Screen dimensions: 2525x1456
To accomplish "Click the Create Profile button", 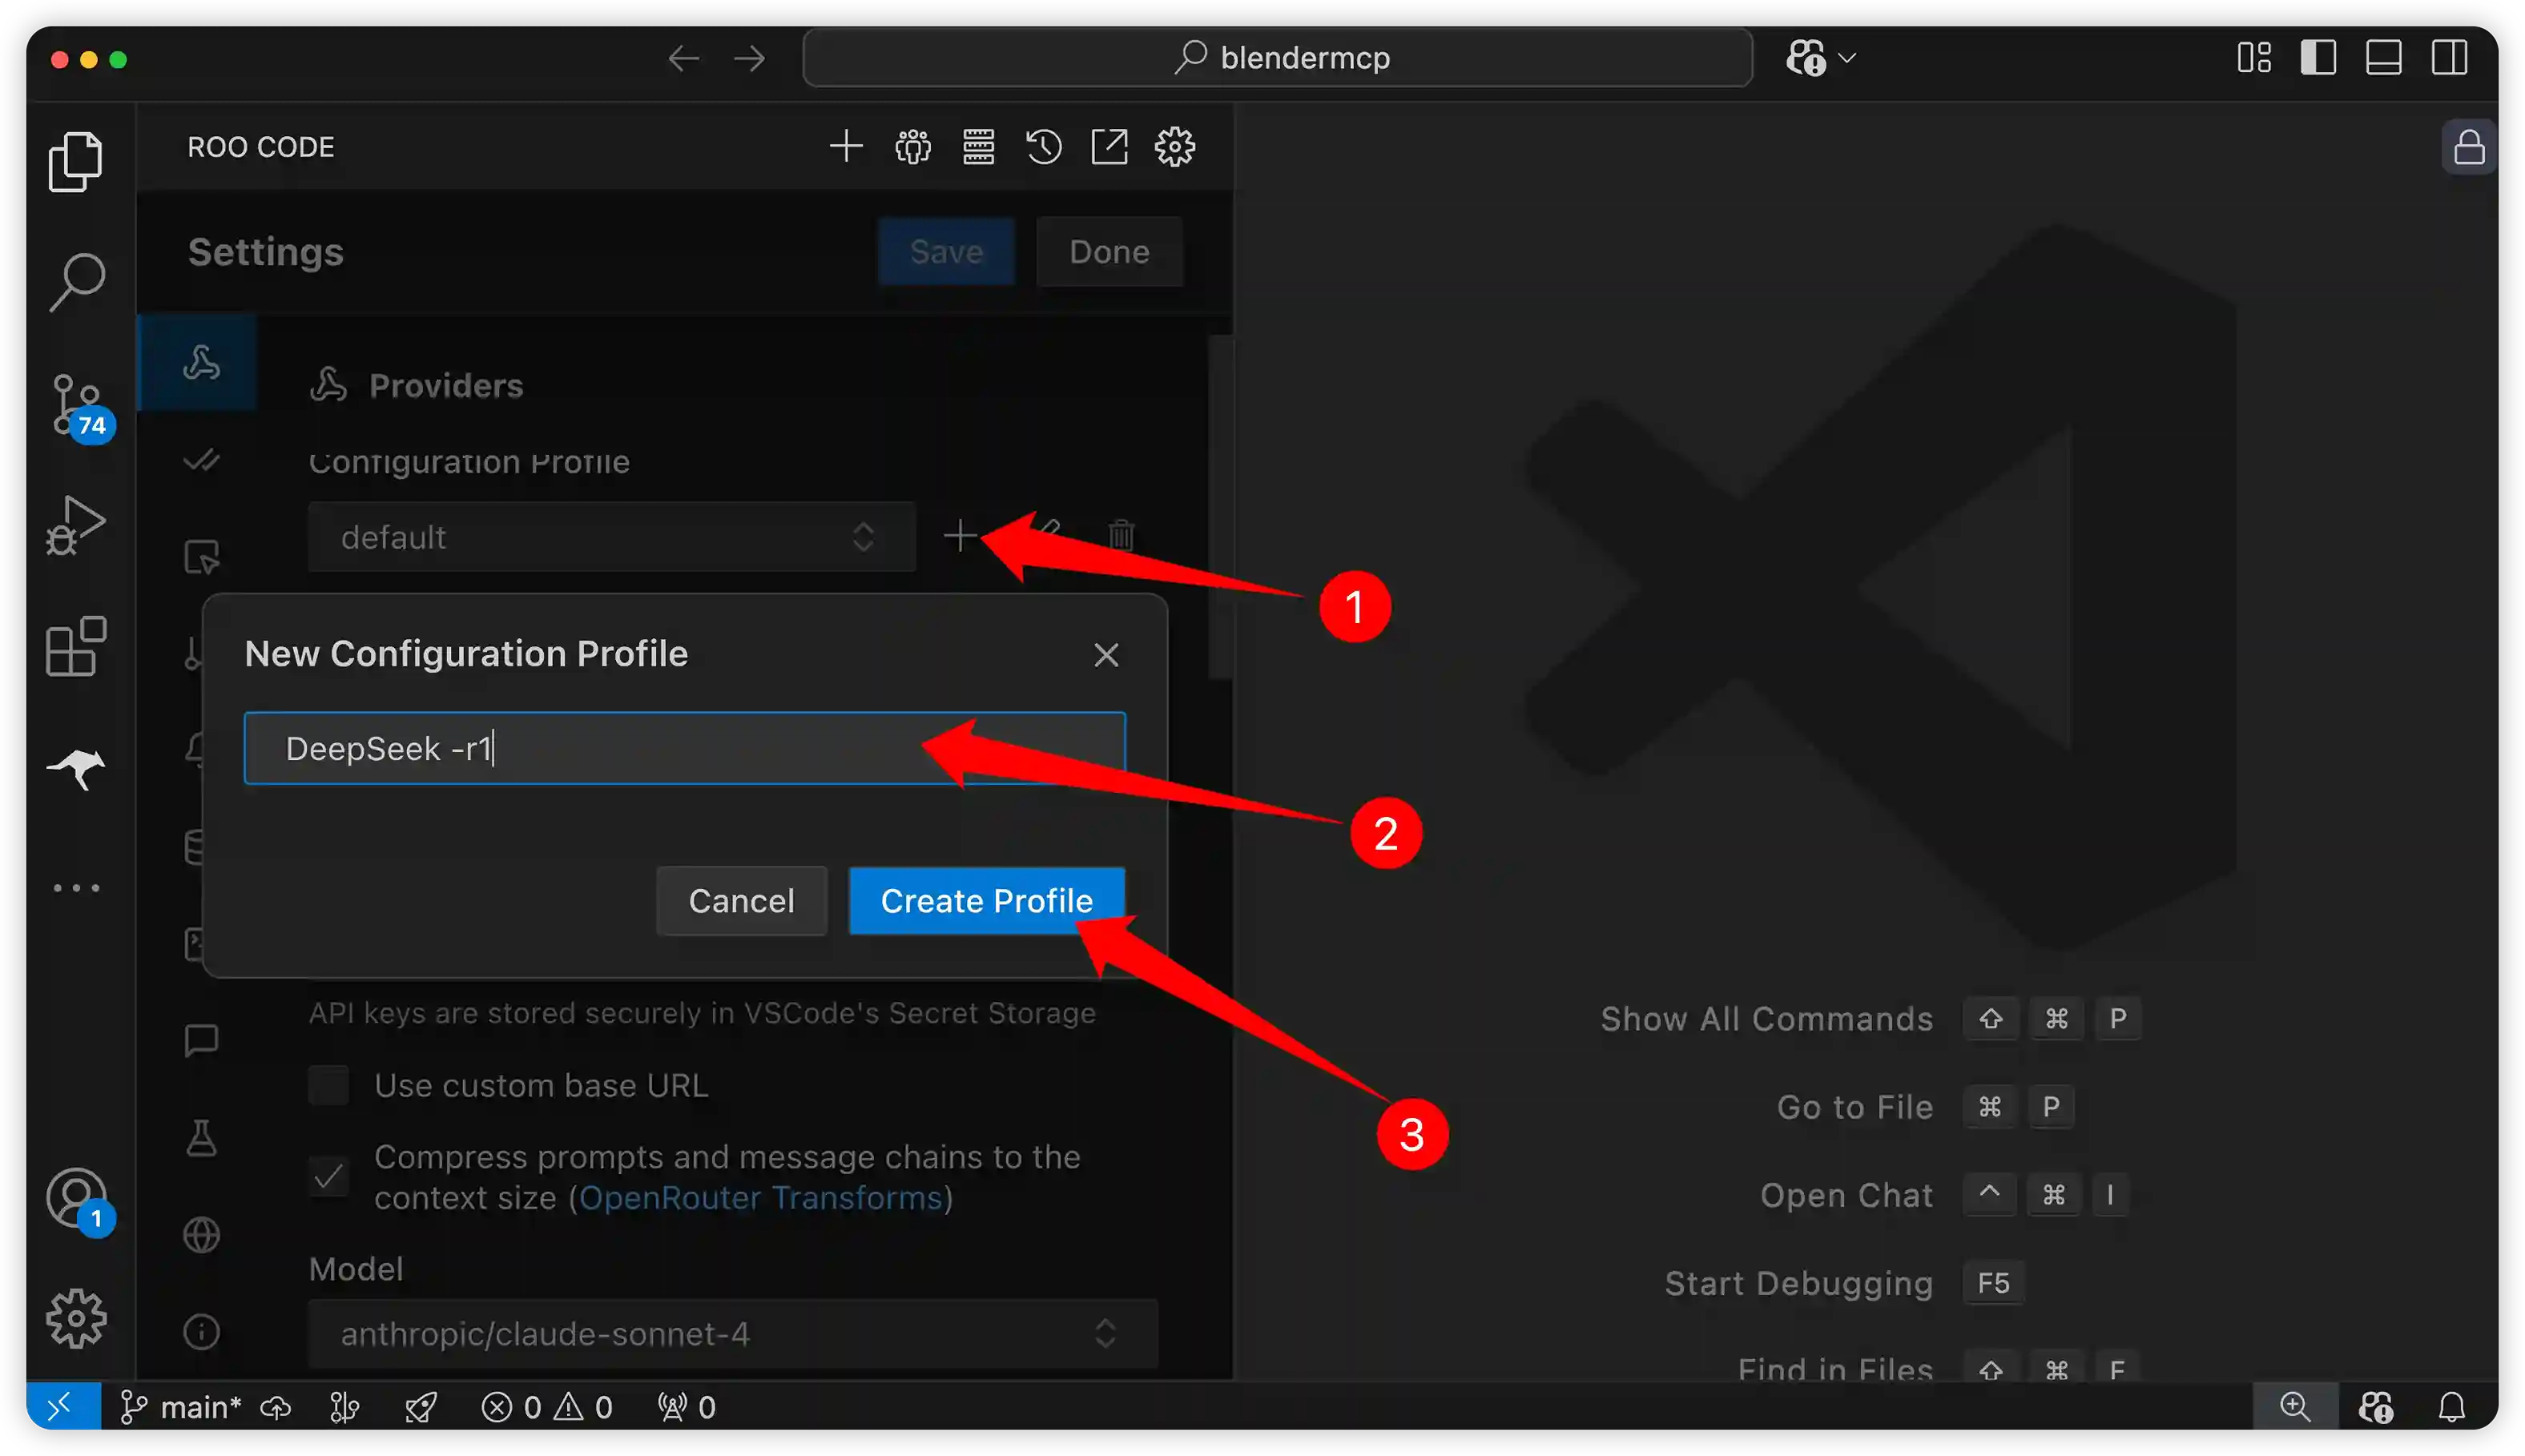I will coord(986,901).
